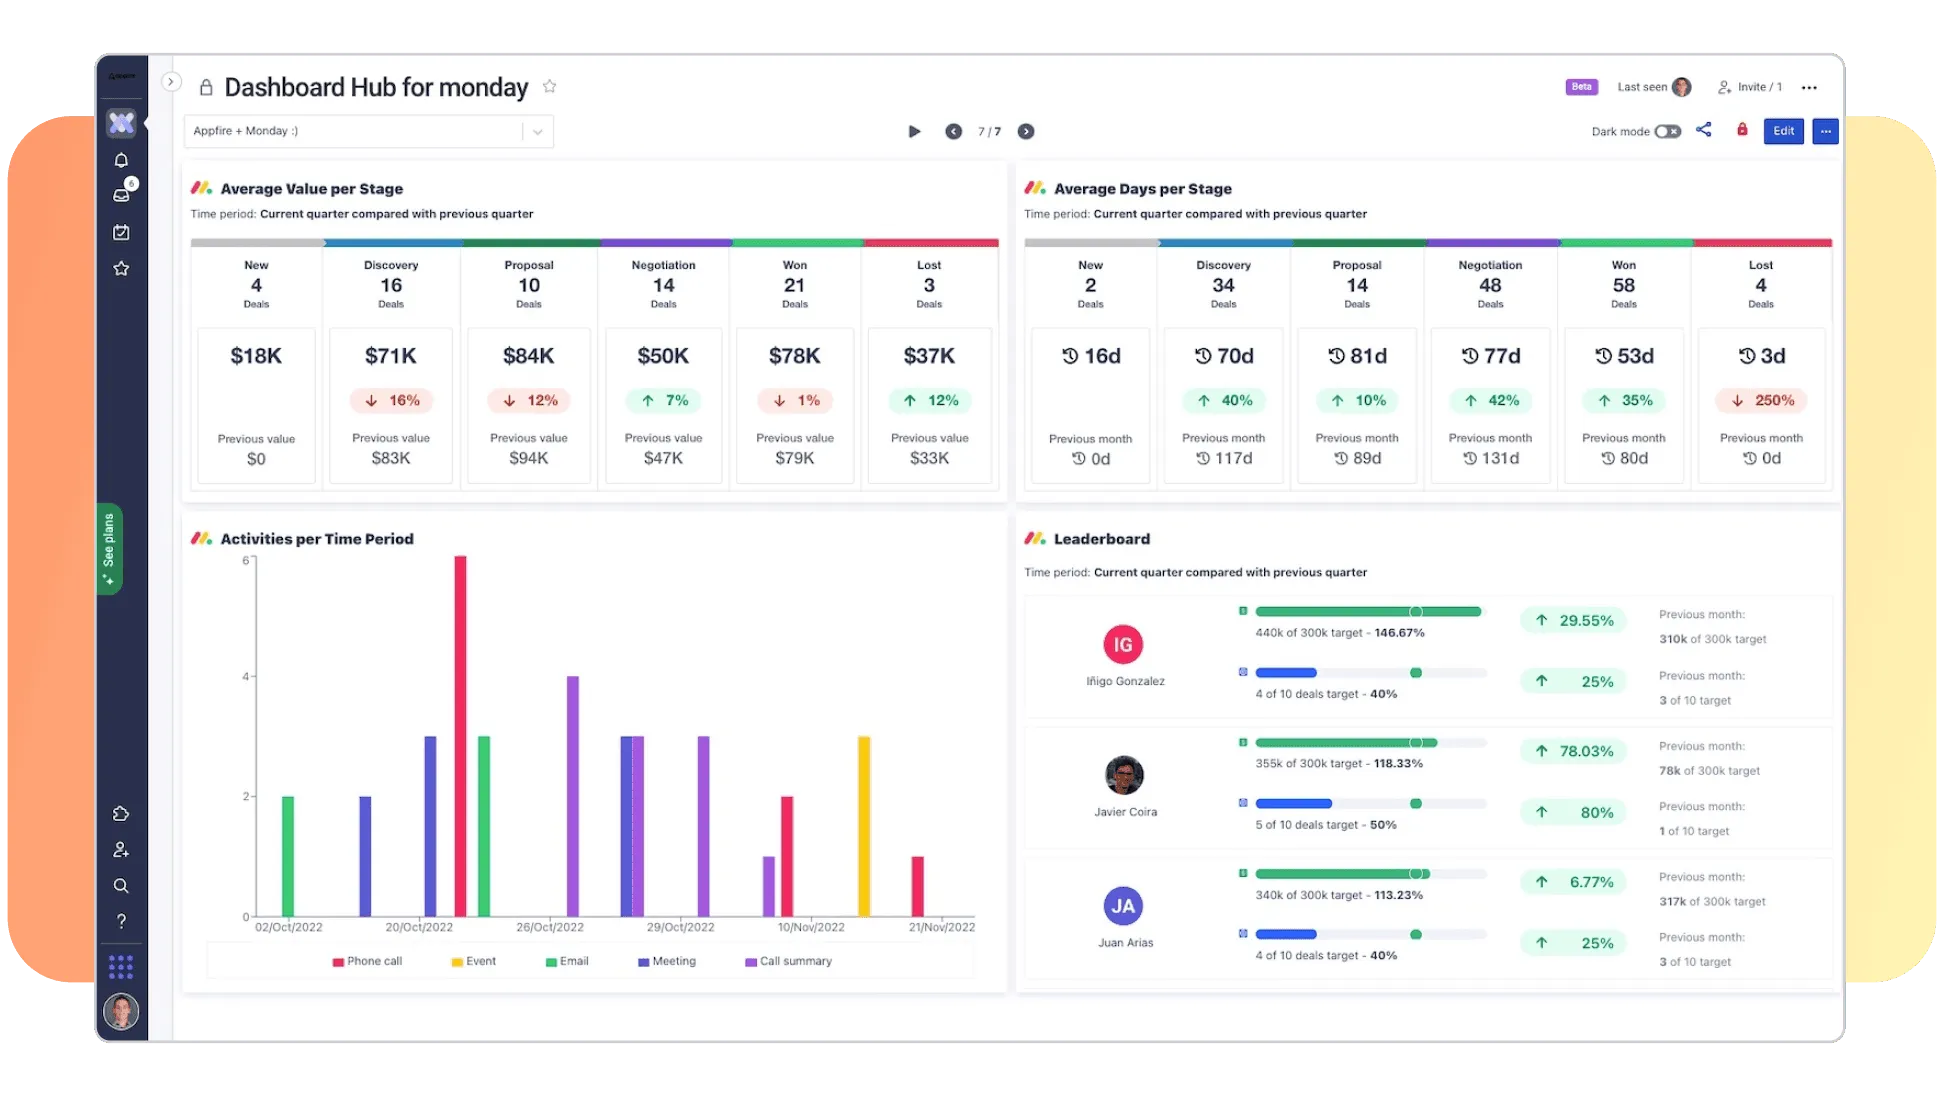The width and height of the screenshot is (1944, 1096).
Task: Open the notifications bell in sidebar
Action: click(x=121, y=160)
